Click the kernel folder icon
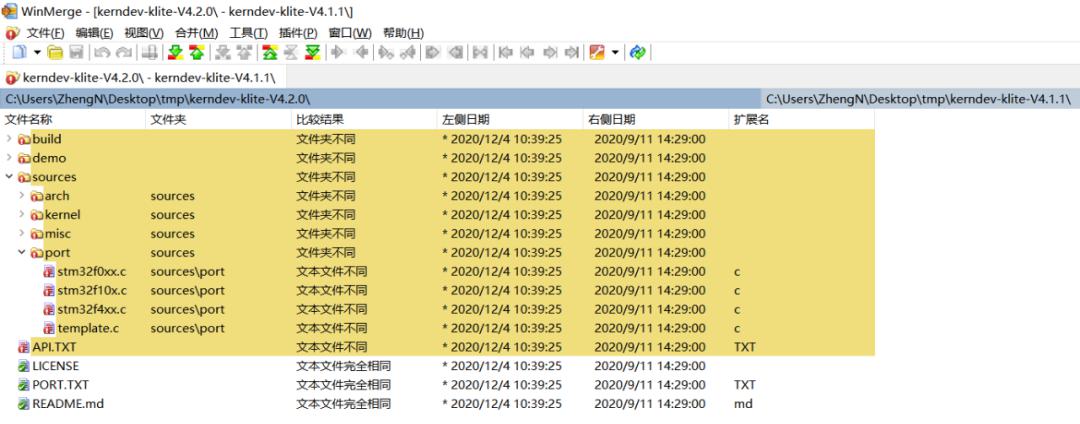 [37, 215]
